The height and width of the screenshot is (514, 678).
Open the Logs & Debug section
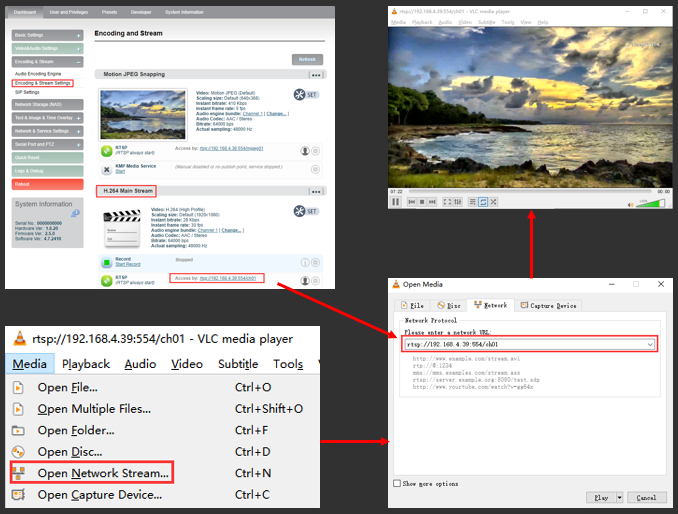48,171
